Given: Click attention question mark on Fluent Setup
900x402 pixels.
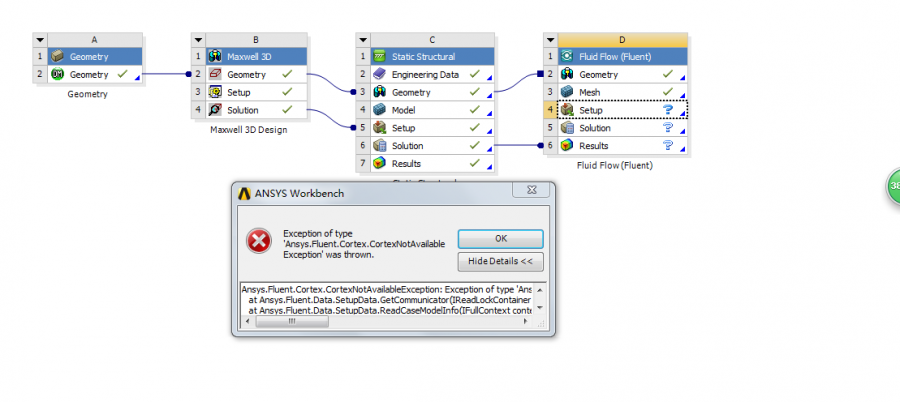Looking at the screenshot, I should point(668,110).
